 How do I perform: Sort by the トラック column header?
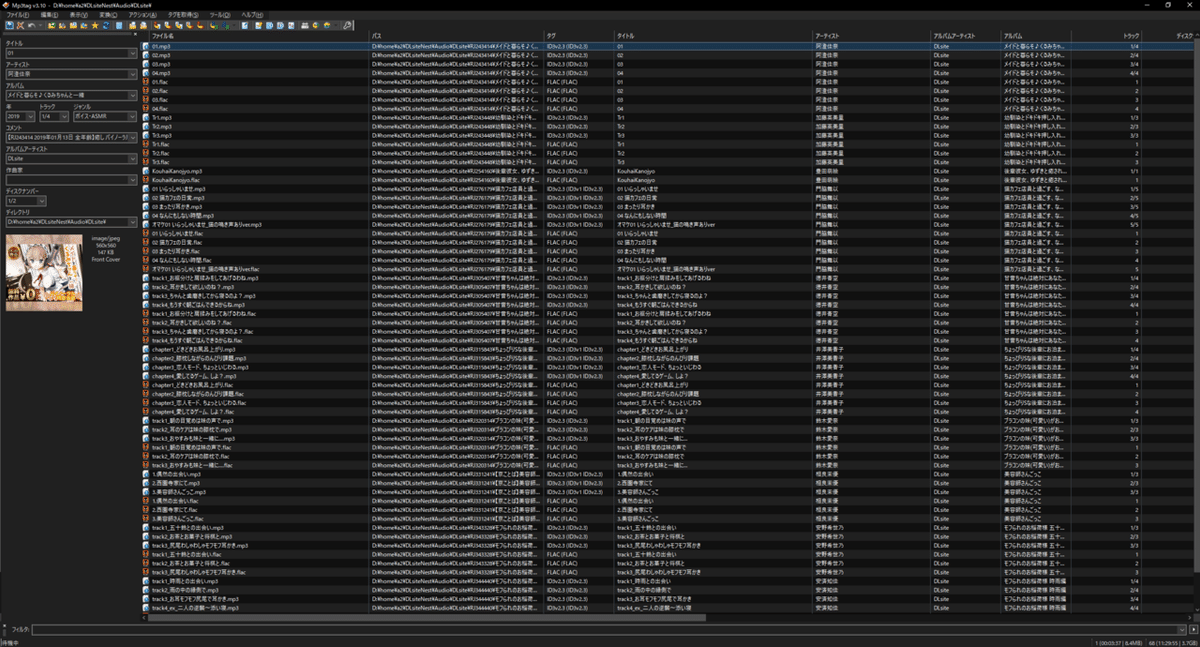pos(1106,35)
